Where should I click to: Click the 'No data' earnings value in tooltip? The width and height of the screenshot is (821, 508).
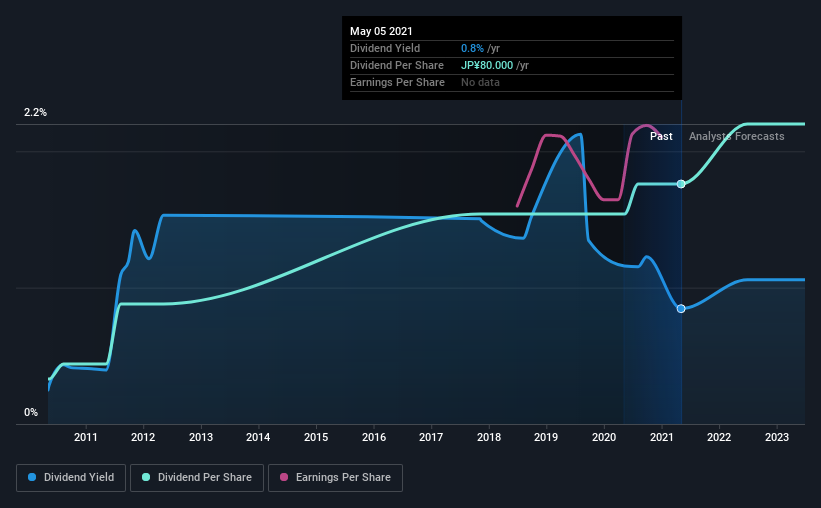tap(480, 82)
